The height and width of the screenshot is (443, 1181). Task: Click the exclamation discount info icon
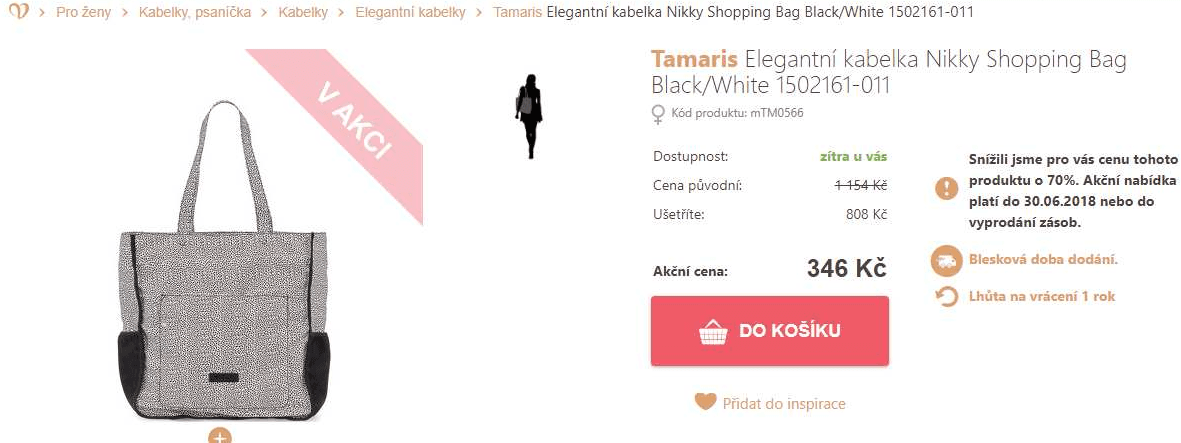tap(947, 188)
